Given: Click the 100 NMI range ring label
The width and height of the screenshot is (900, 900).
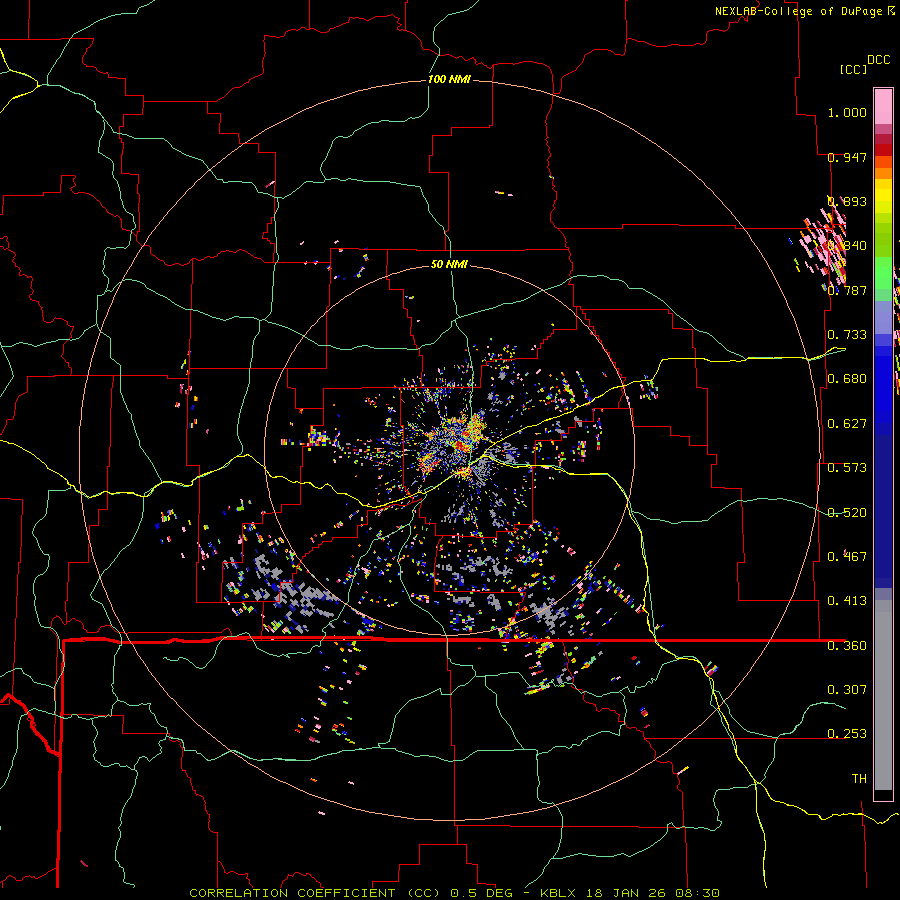Looking at the screenshot, I should click(449, 79).
